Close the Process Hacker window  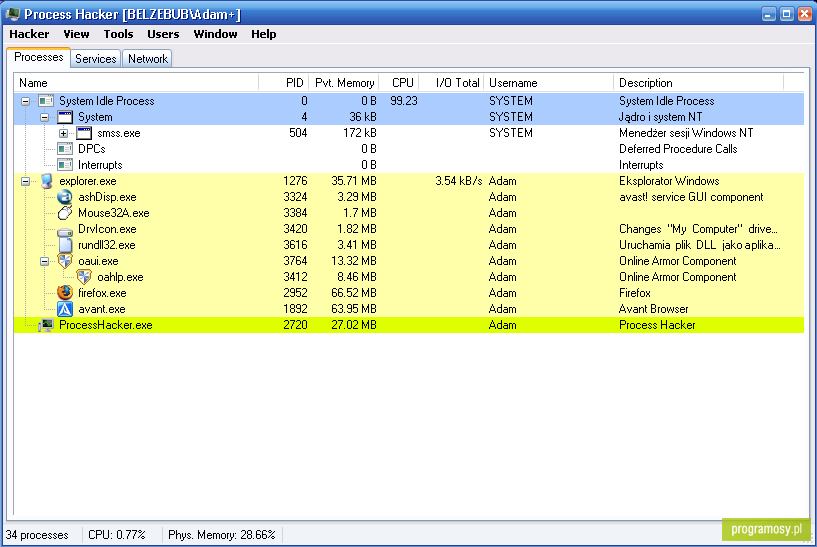tap(805, 14)
